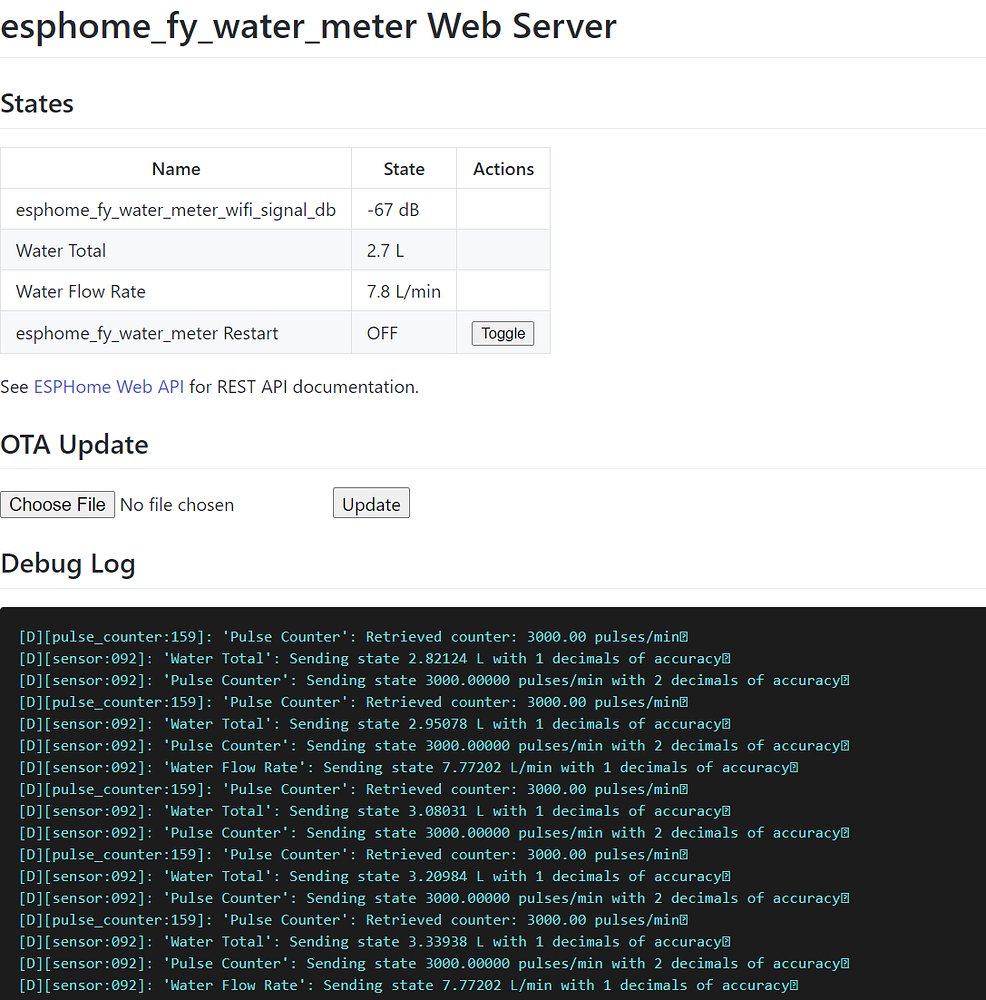Click the page title esphome_fy_water_meter Web Server
986x1000 pixels.
click(308, 26)
